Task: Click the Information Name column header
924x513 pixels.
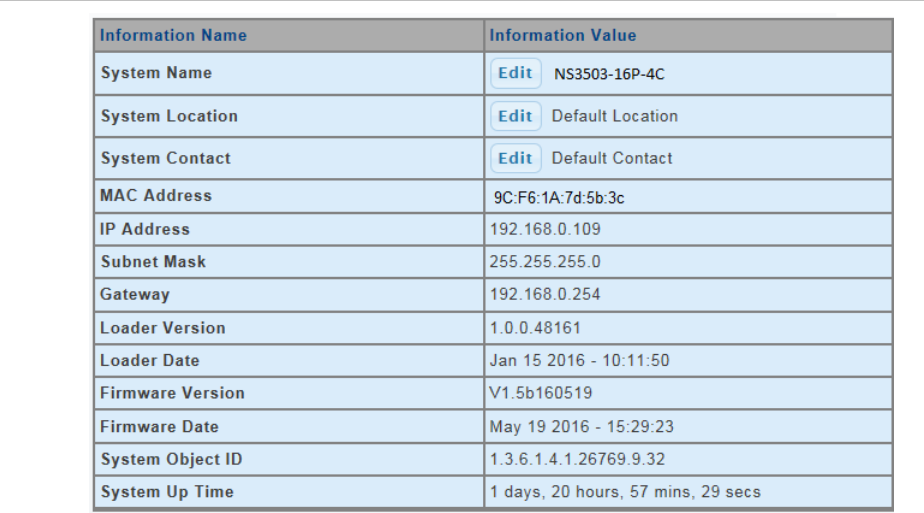Action: [173, 36]
